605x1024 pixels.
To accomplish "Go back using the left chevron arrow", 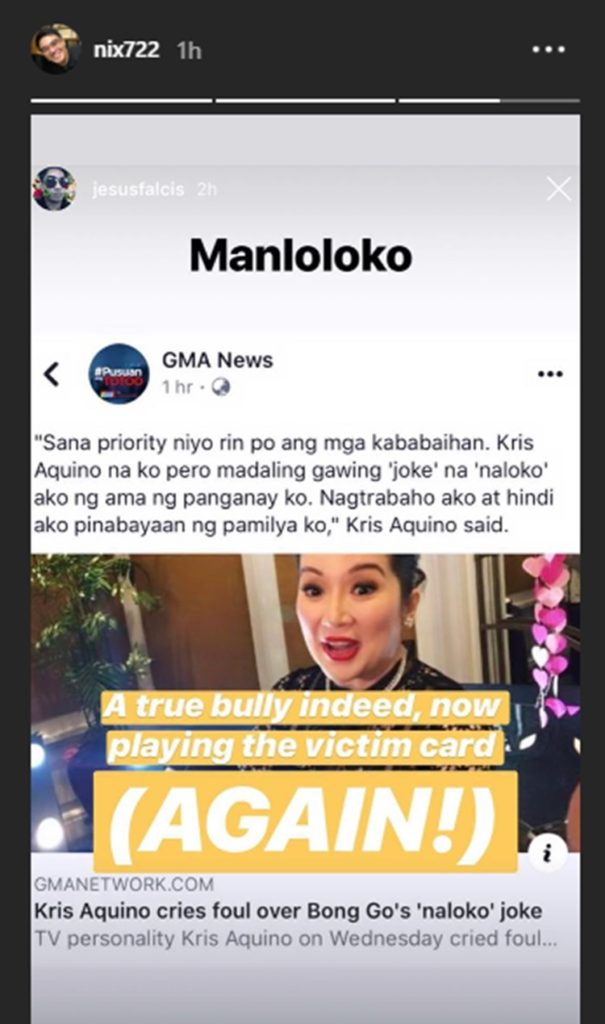I will click(52, 374).
